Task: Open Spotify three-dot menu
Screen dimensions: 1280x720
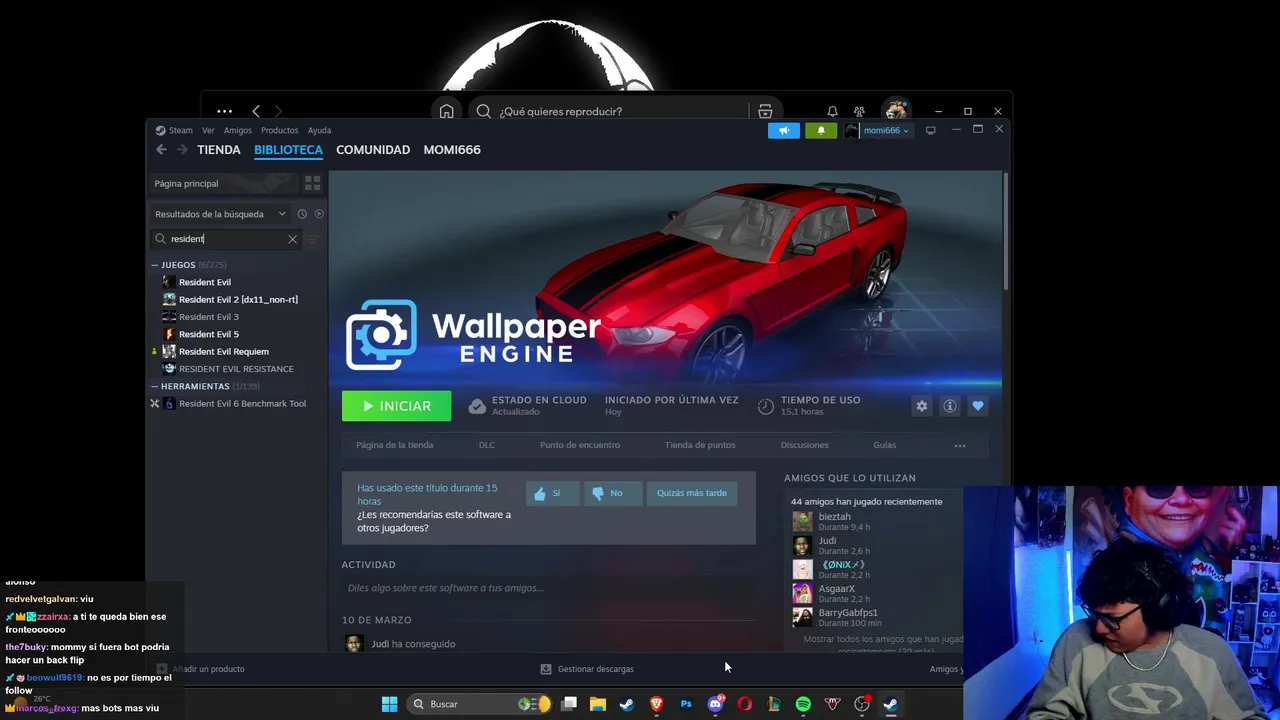Action: pos(224,111)
